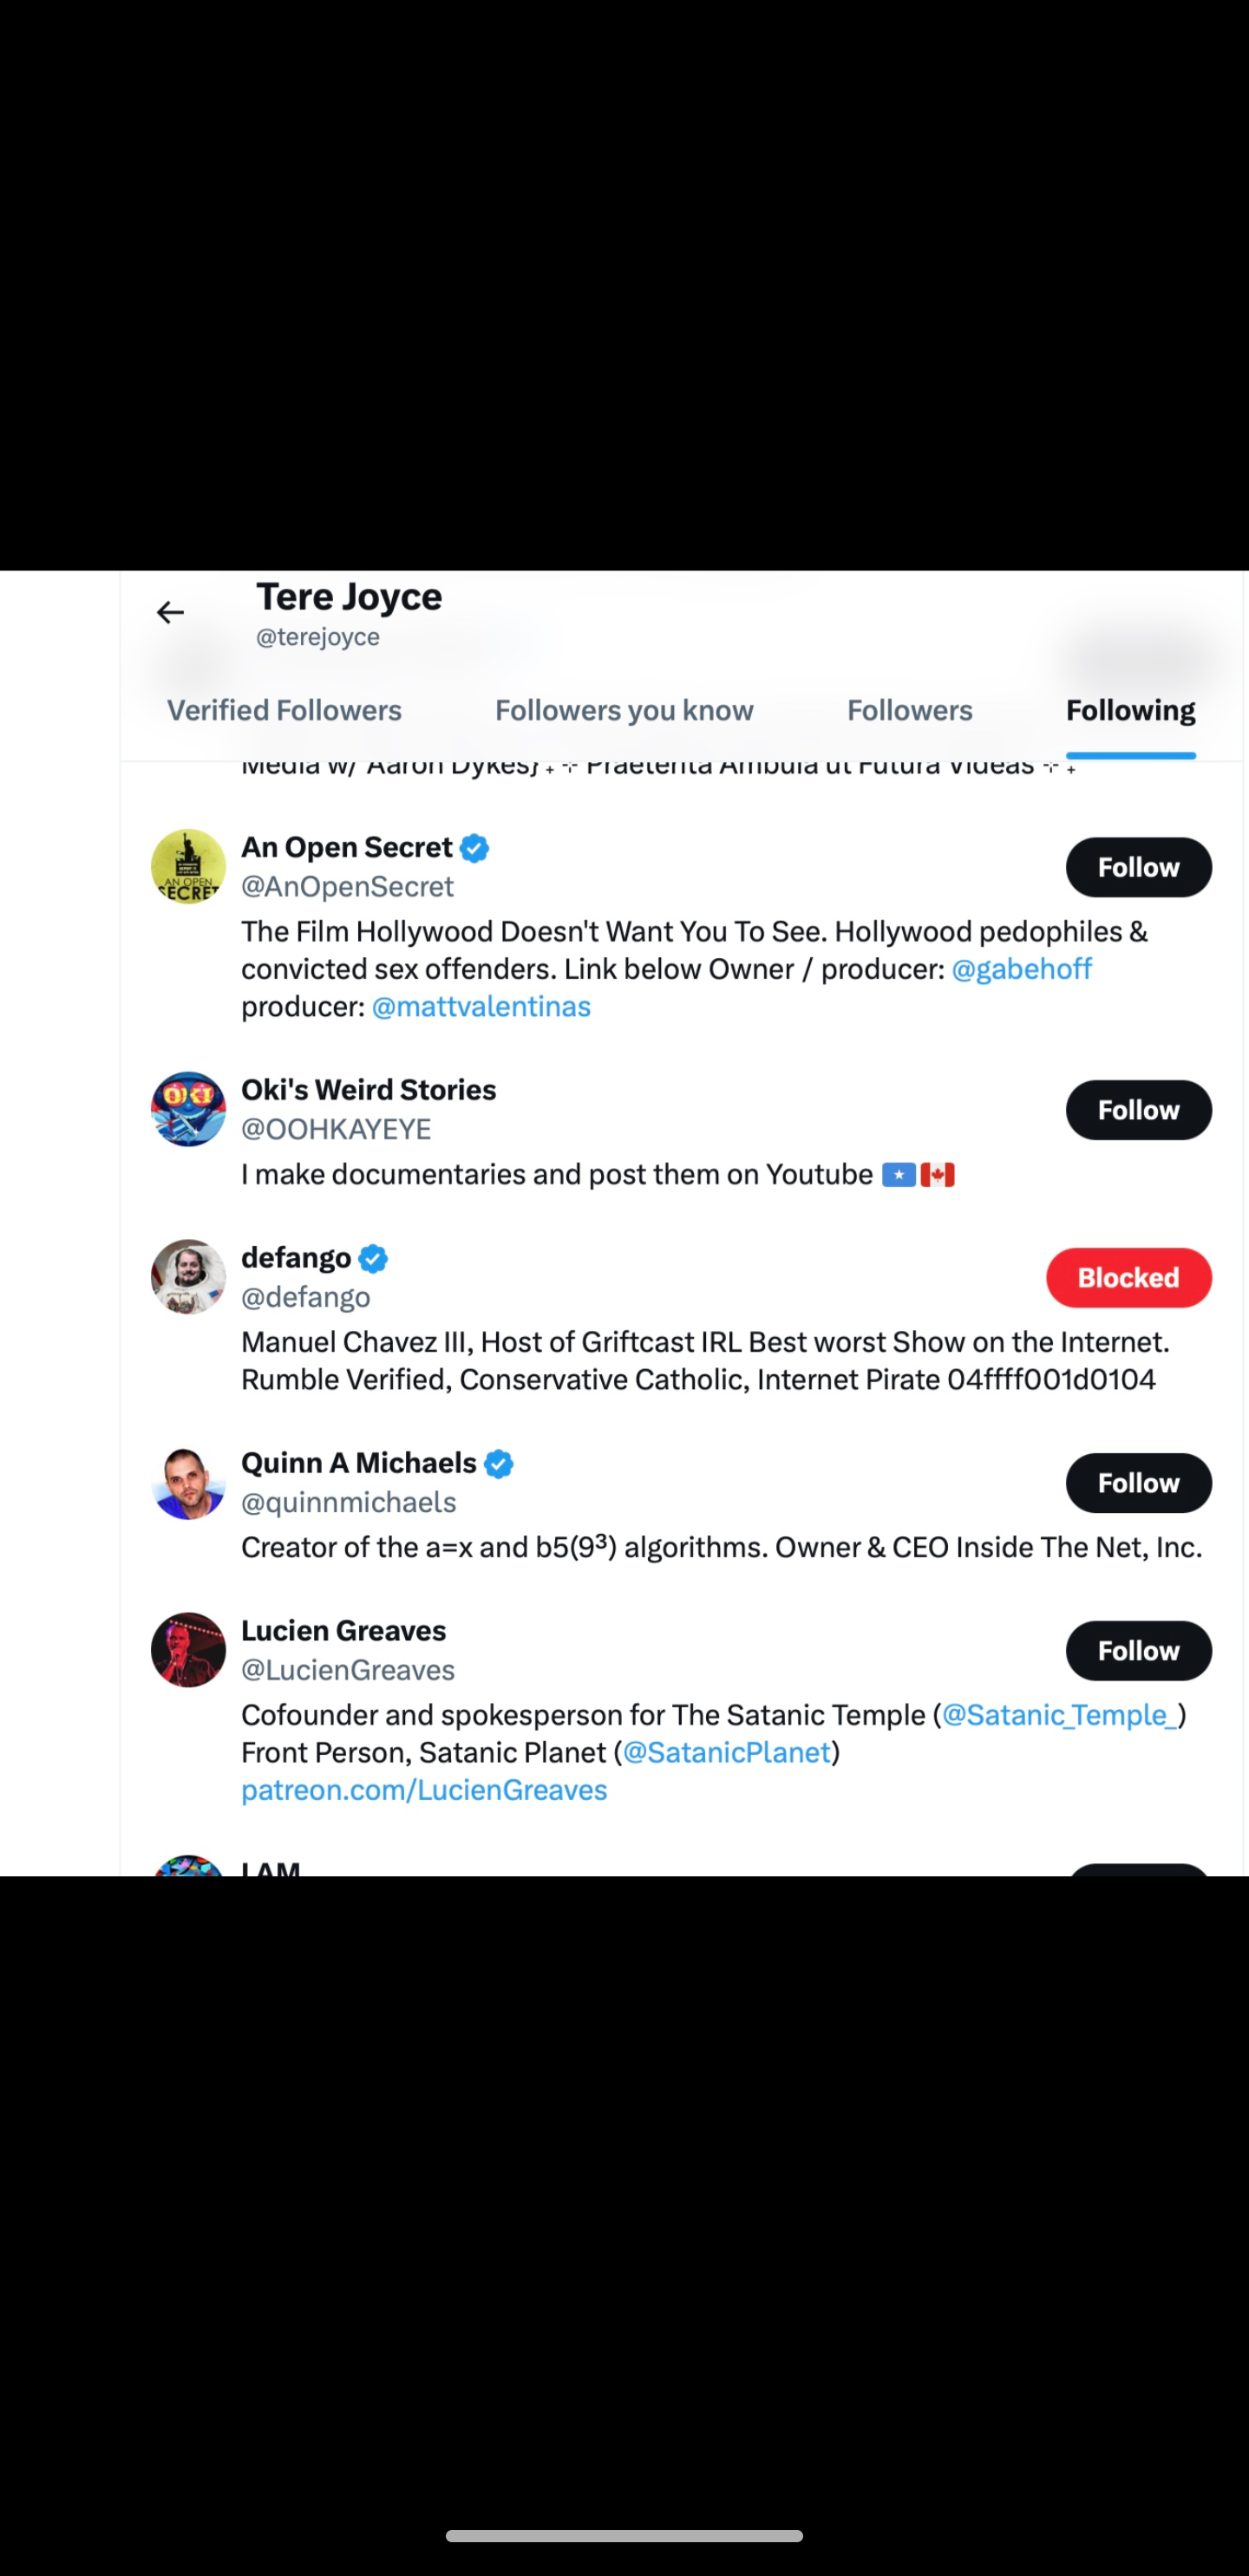This screenshot has width=1249, height=2576.
Task: Open the Verified Followers tab
Action: [x=285, y=710]
